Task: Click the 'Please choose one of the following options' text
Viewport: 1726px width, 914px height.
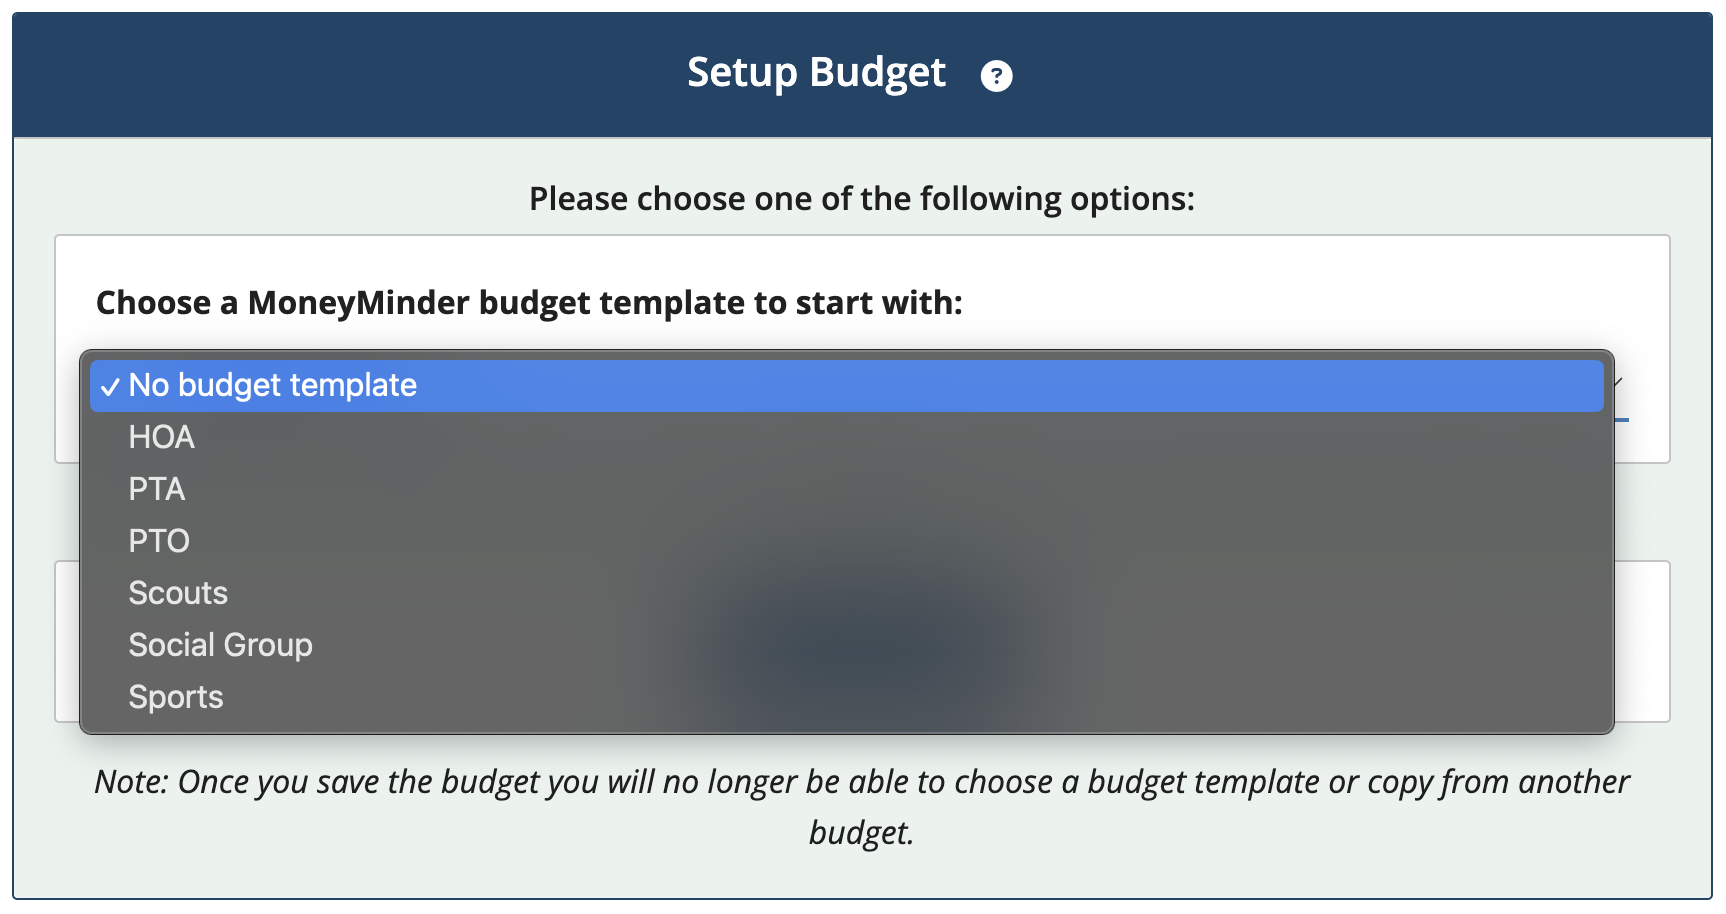Action: click(x=862, y=199)
